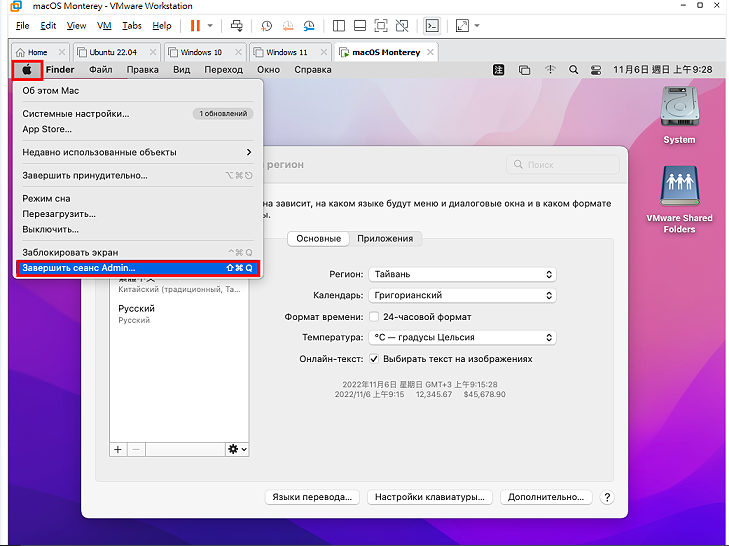The width and height of the screenshot is (729, 546).
Task: Click the stretch guest display icon
Action: pos(462,26)
